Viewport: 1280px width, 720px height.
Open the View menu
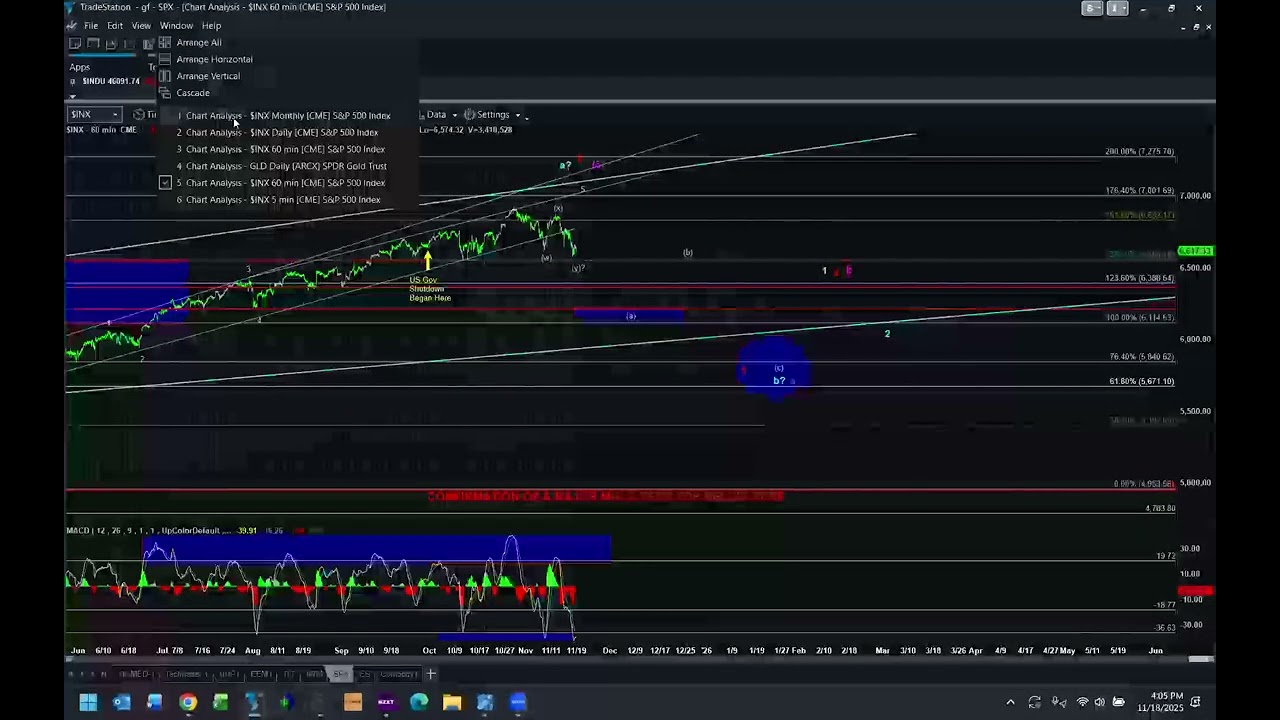141,25
